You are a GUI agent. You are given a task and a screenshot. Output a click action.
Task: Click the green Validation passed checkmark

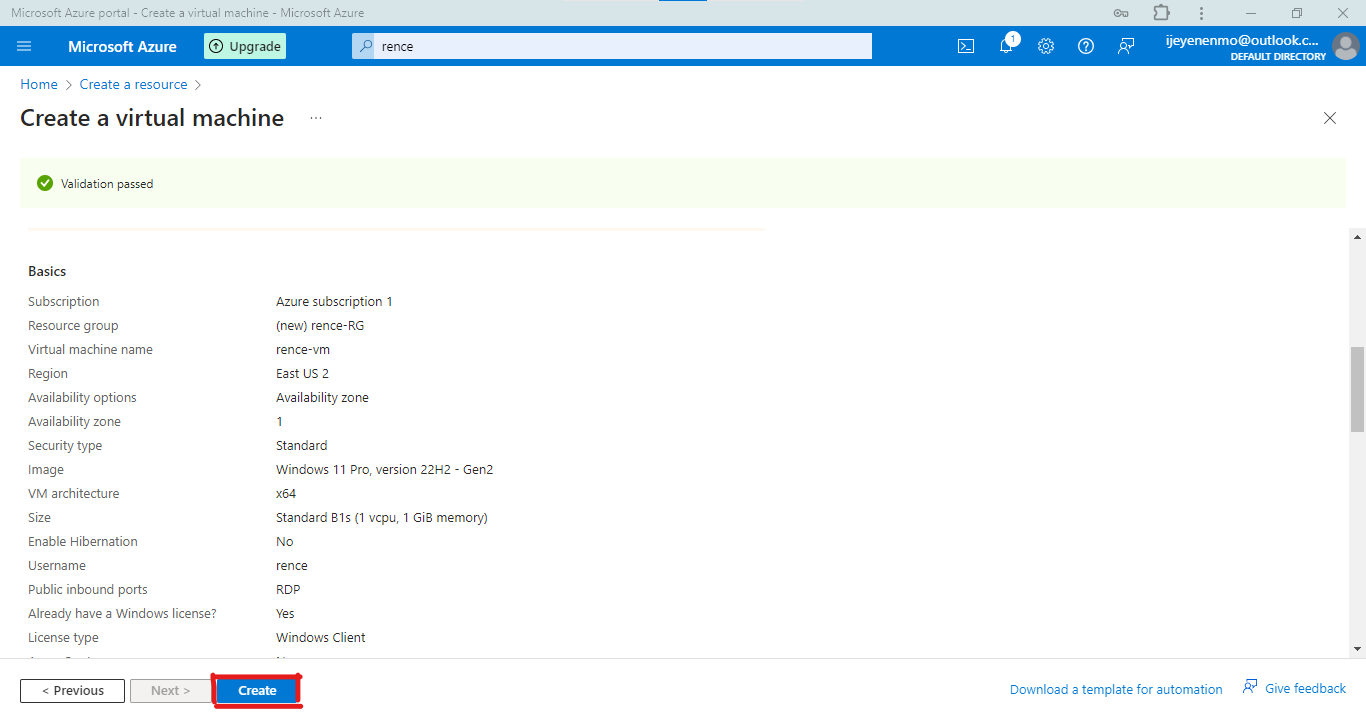pyautogui.click(x=45, y=183)
